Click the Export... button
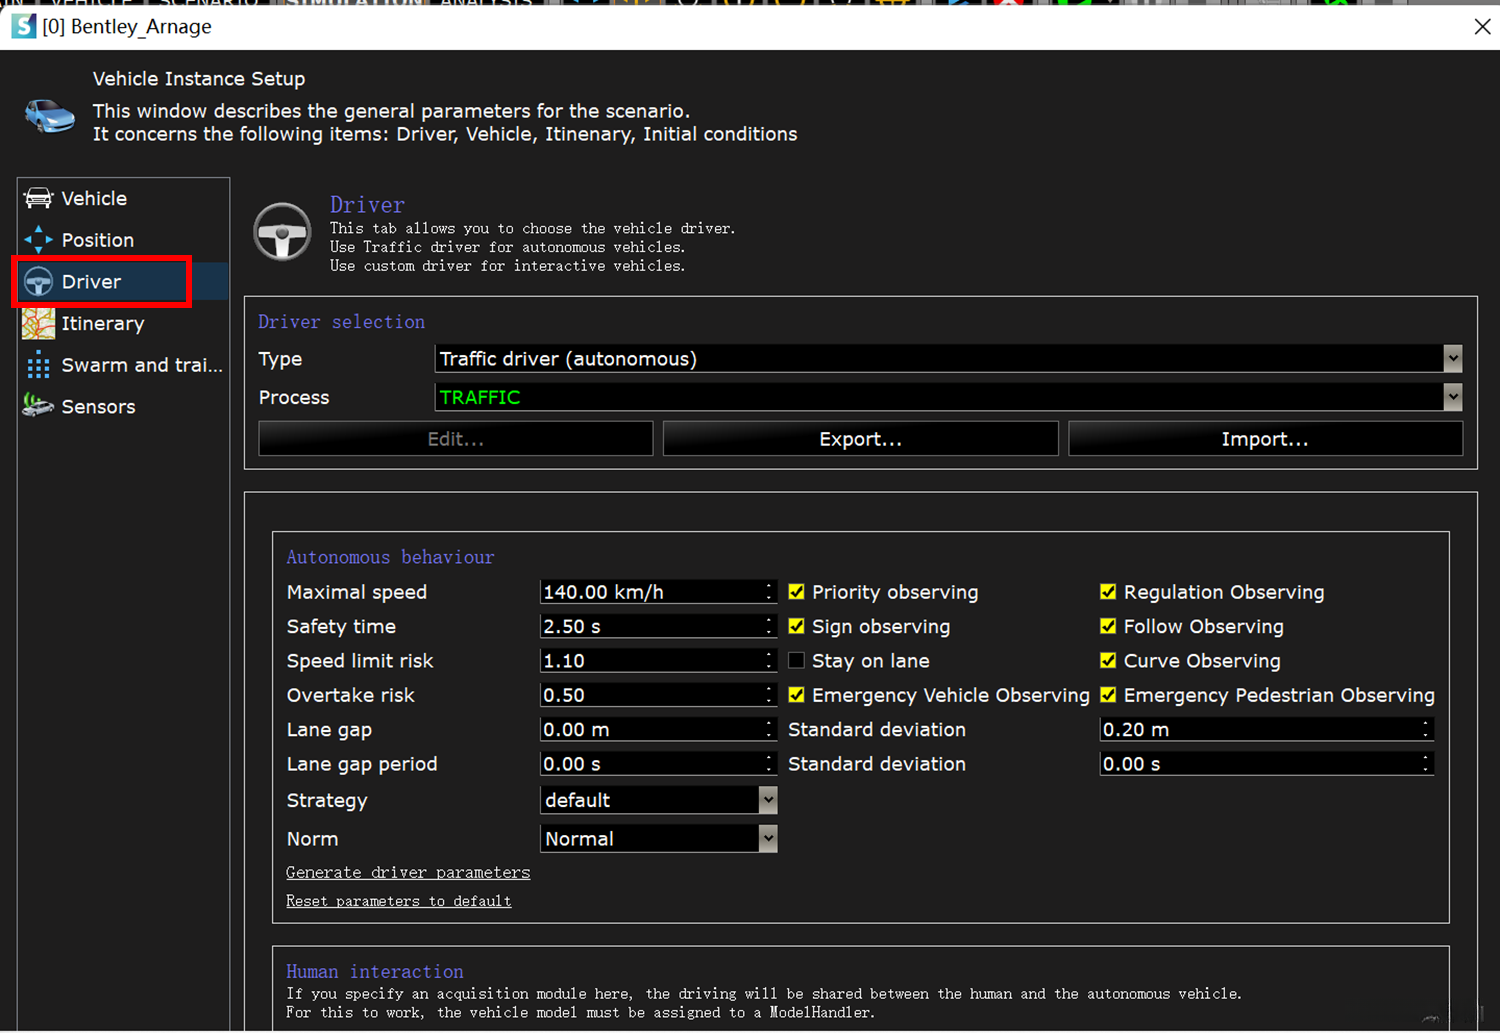The image size is (1500, 1033). [861, 439]
